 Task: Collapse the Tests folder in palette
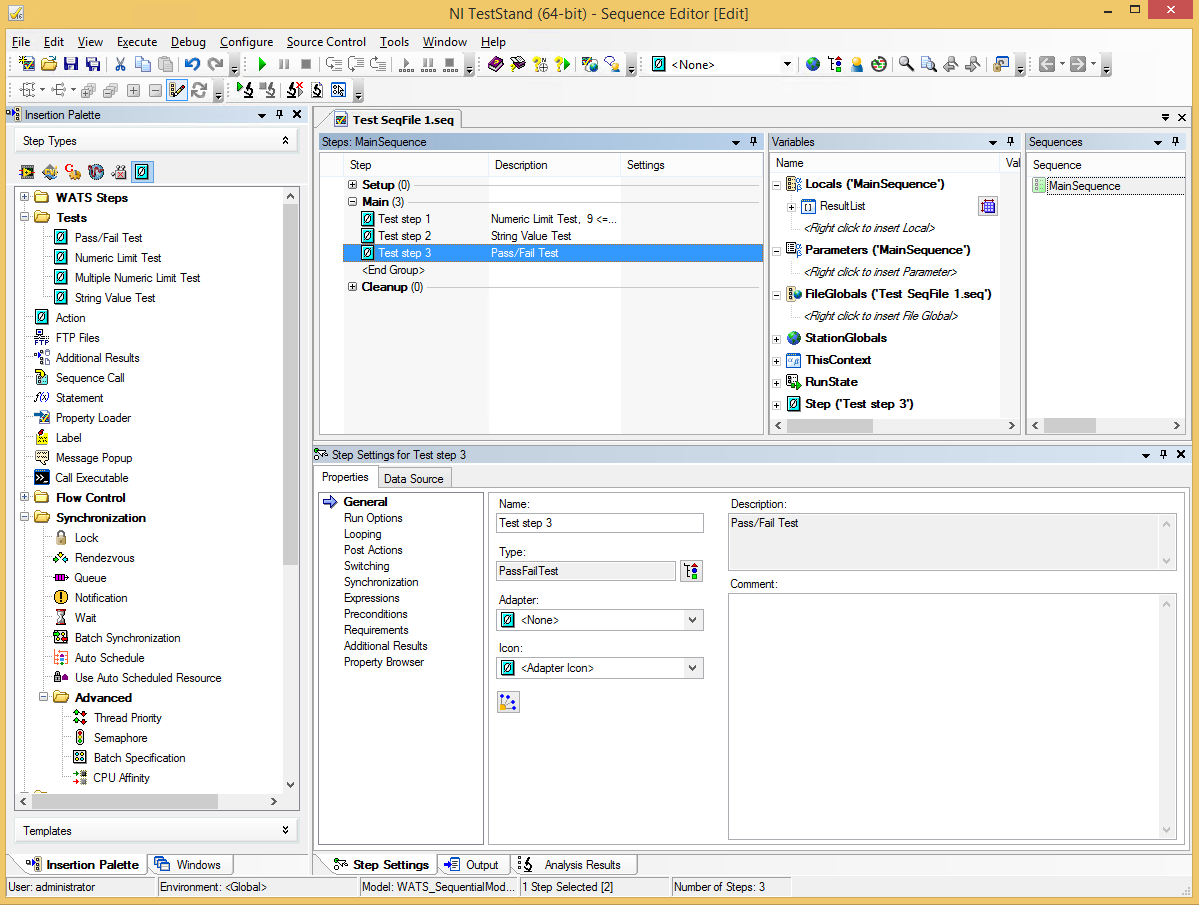[24, 217]
